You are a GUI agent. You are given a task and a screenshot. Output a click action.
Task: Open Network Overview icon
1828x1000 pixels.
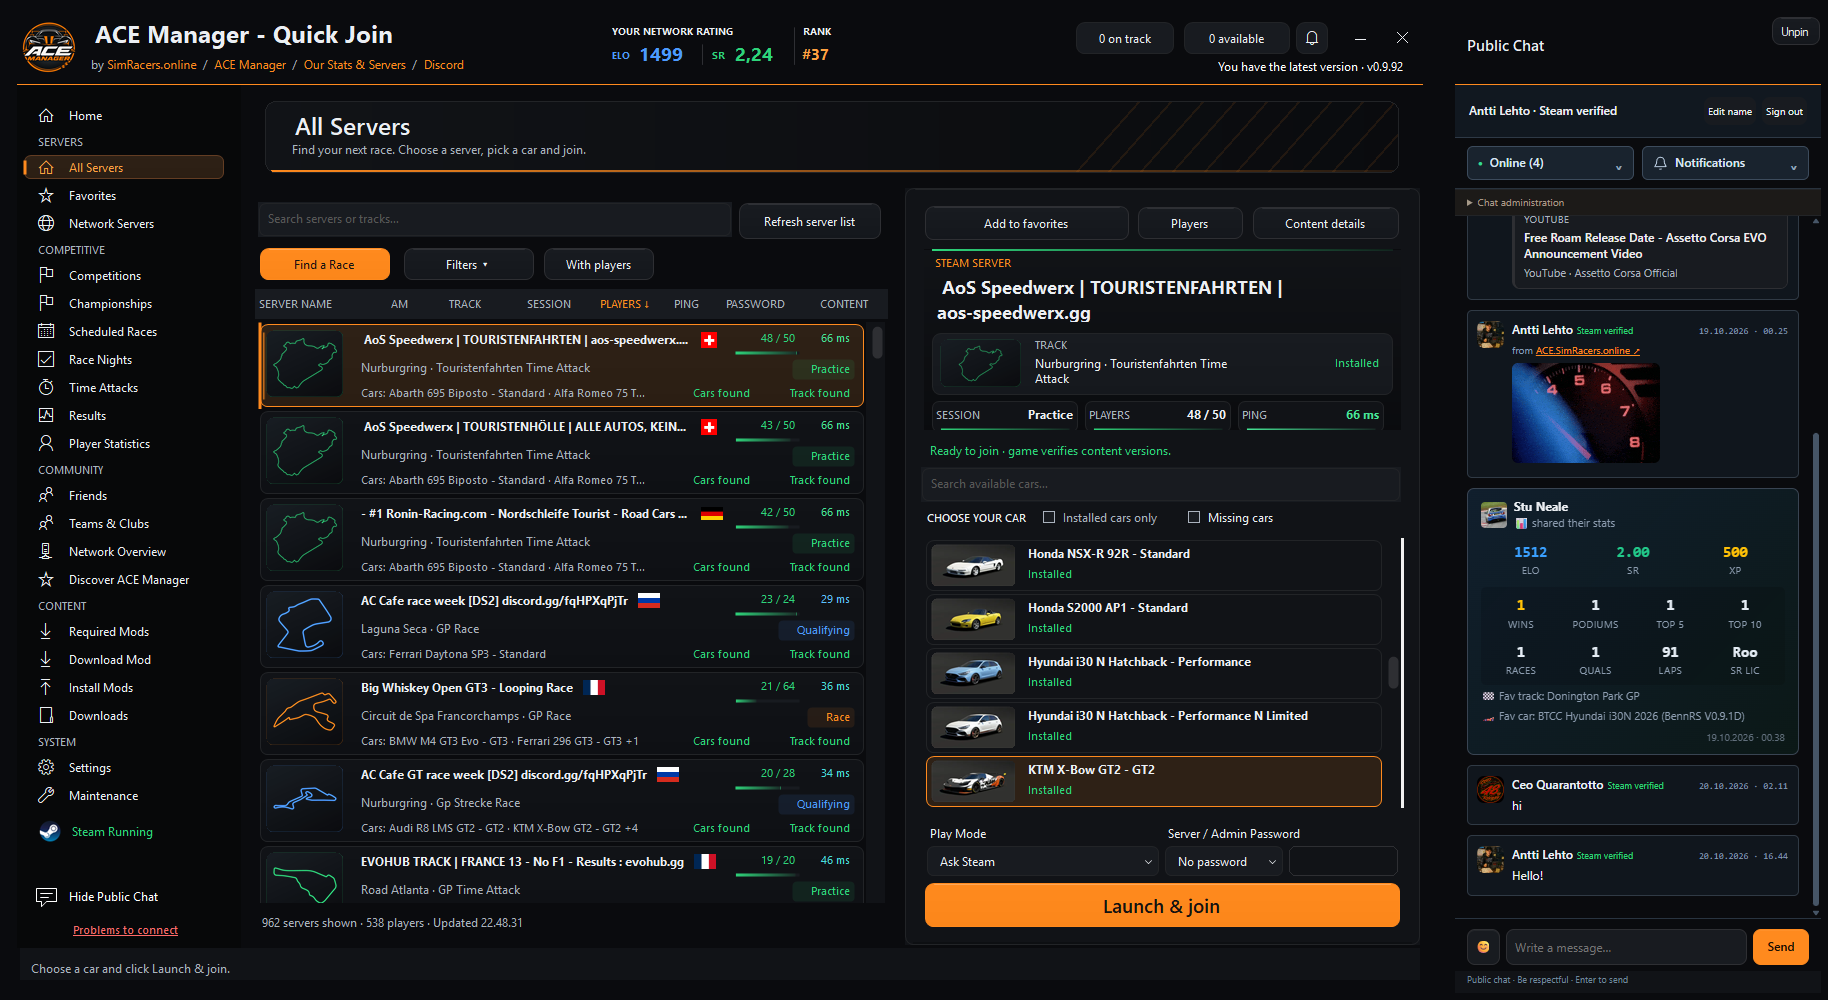46,551
